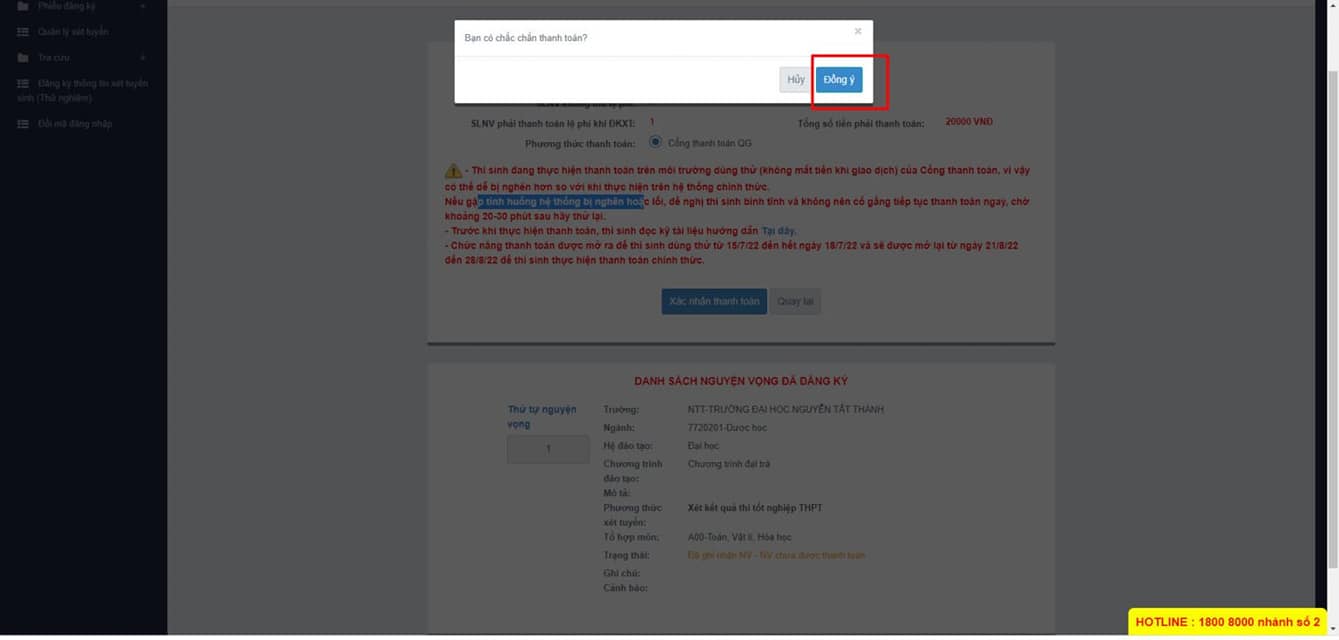Click the Hủy button to cancel payment
The width and height of the screenshot is (1339, 640).
[795, 80]
